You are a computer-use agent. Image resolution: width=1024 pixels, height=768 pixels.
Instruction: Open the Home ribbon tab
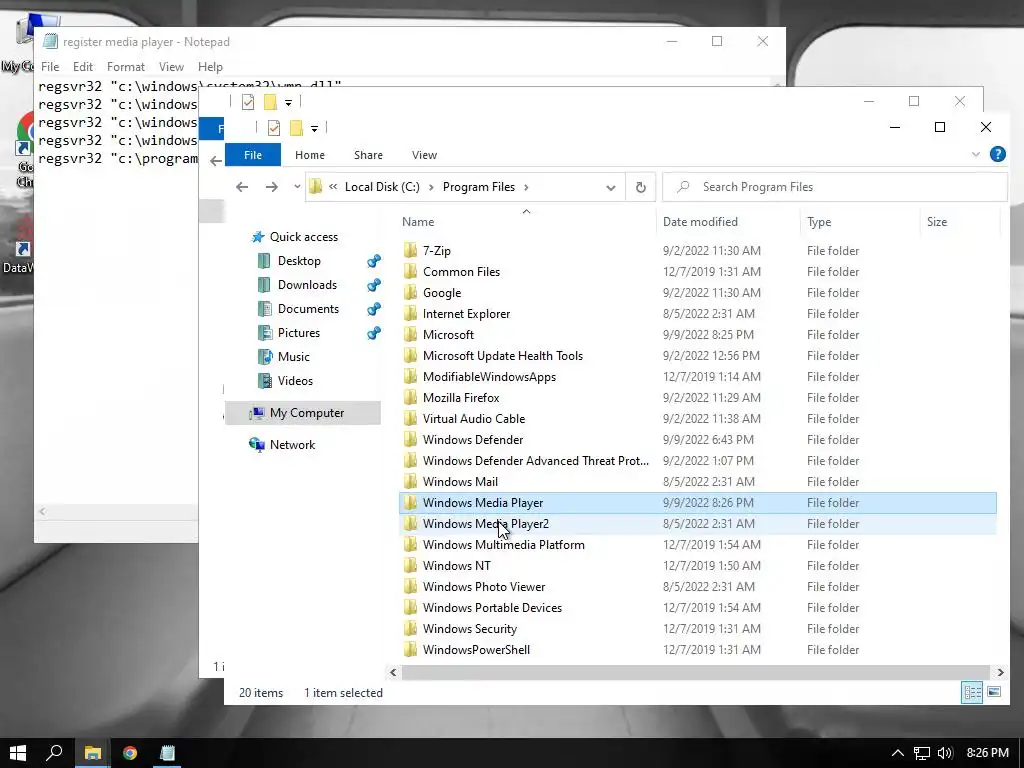tap(310, 155)
